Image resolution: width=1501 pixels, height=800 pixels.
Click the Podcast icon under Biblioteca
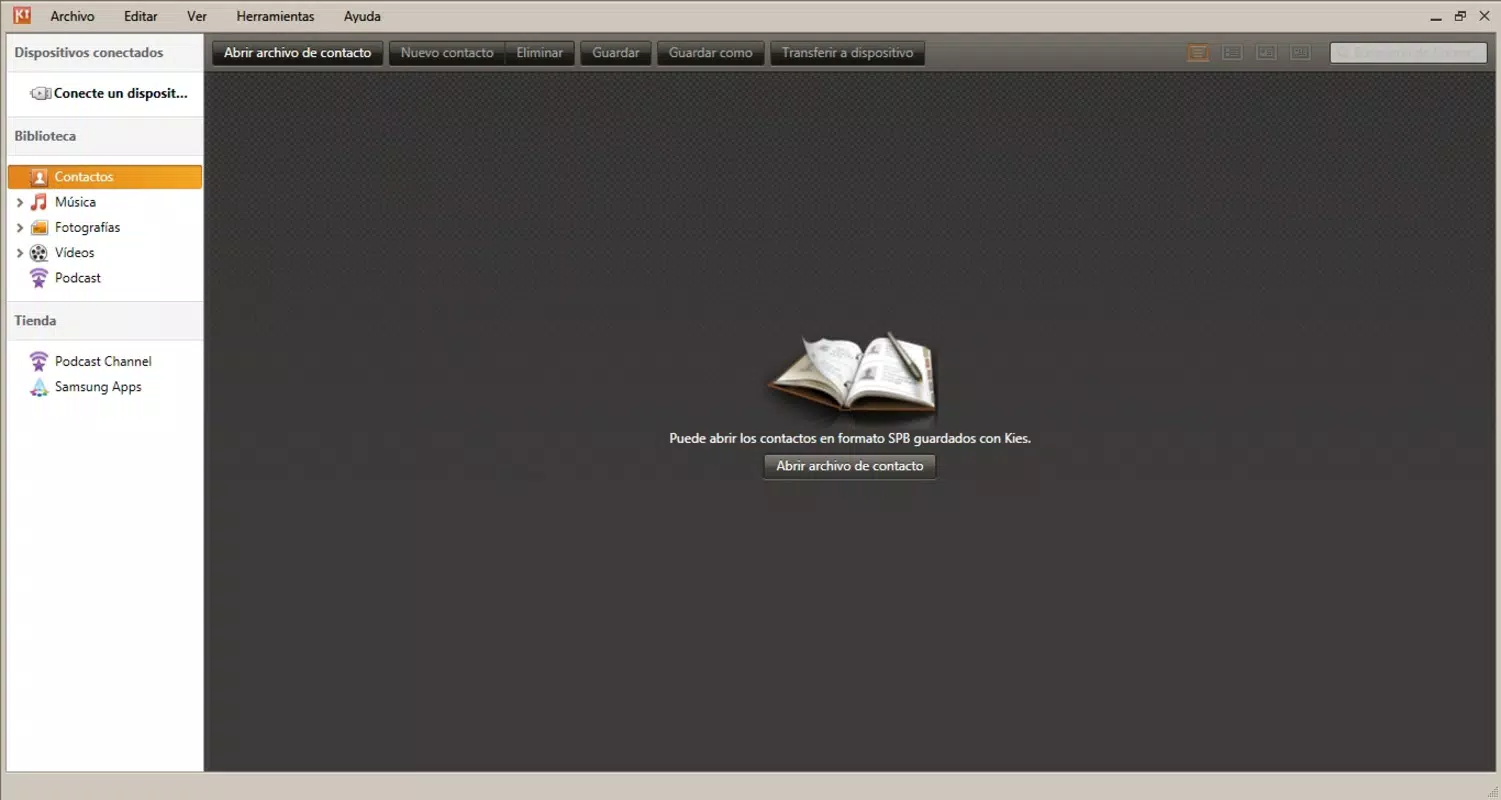point(39,278)
